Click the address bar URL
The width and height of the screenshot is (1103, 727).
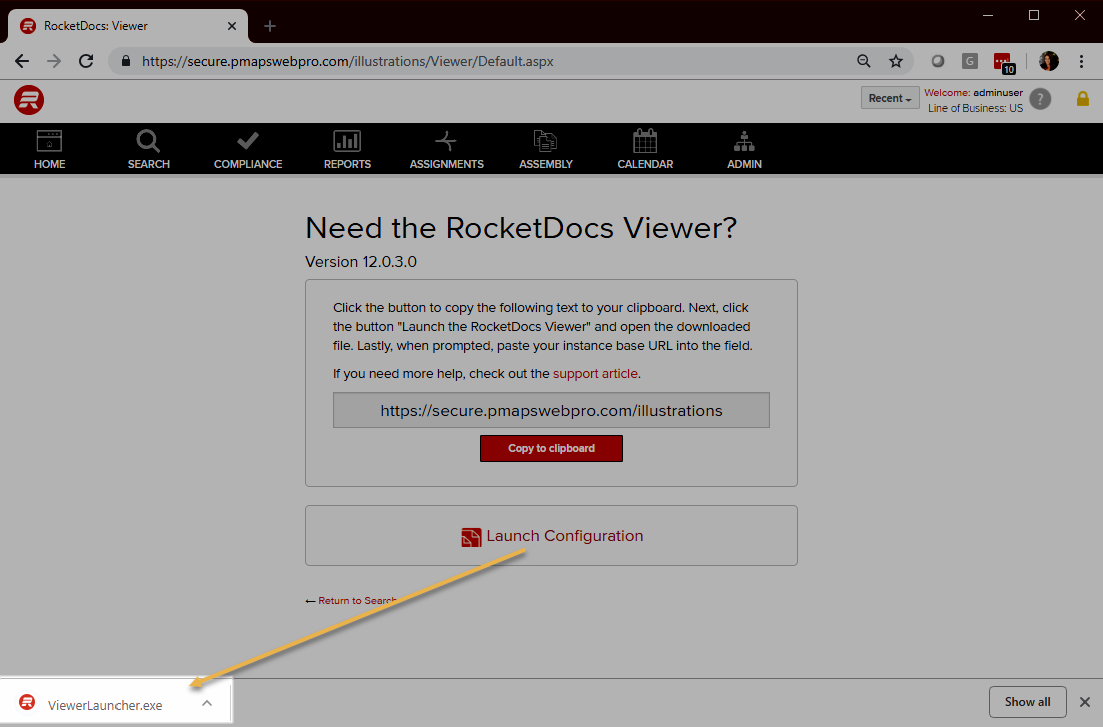pos(348,61)
